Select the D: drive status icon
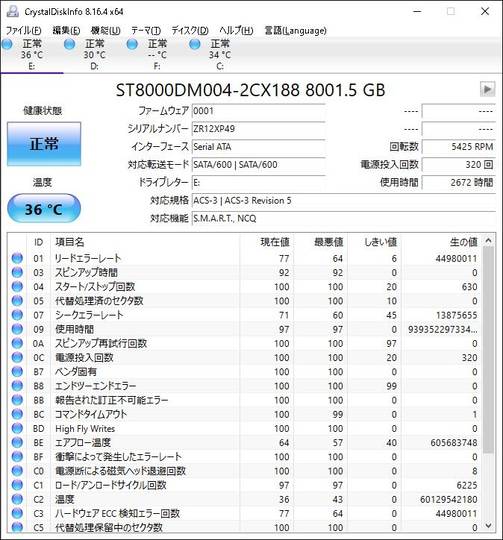Screen dimensions: 503x540 [70, 44]
